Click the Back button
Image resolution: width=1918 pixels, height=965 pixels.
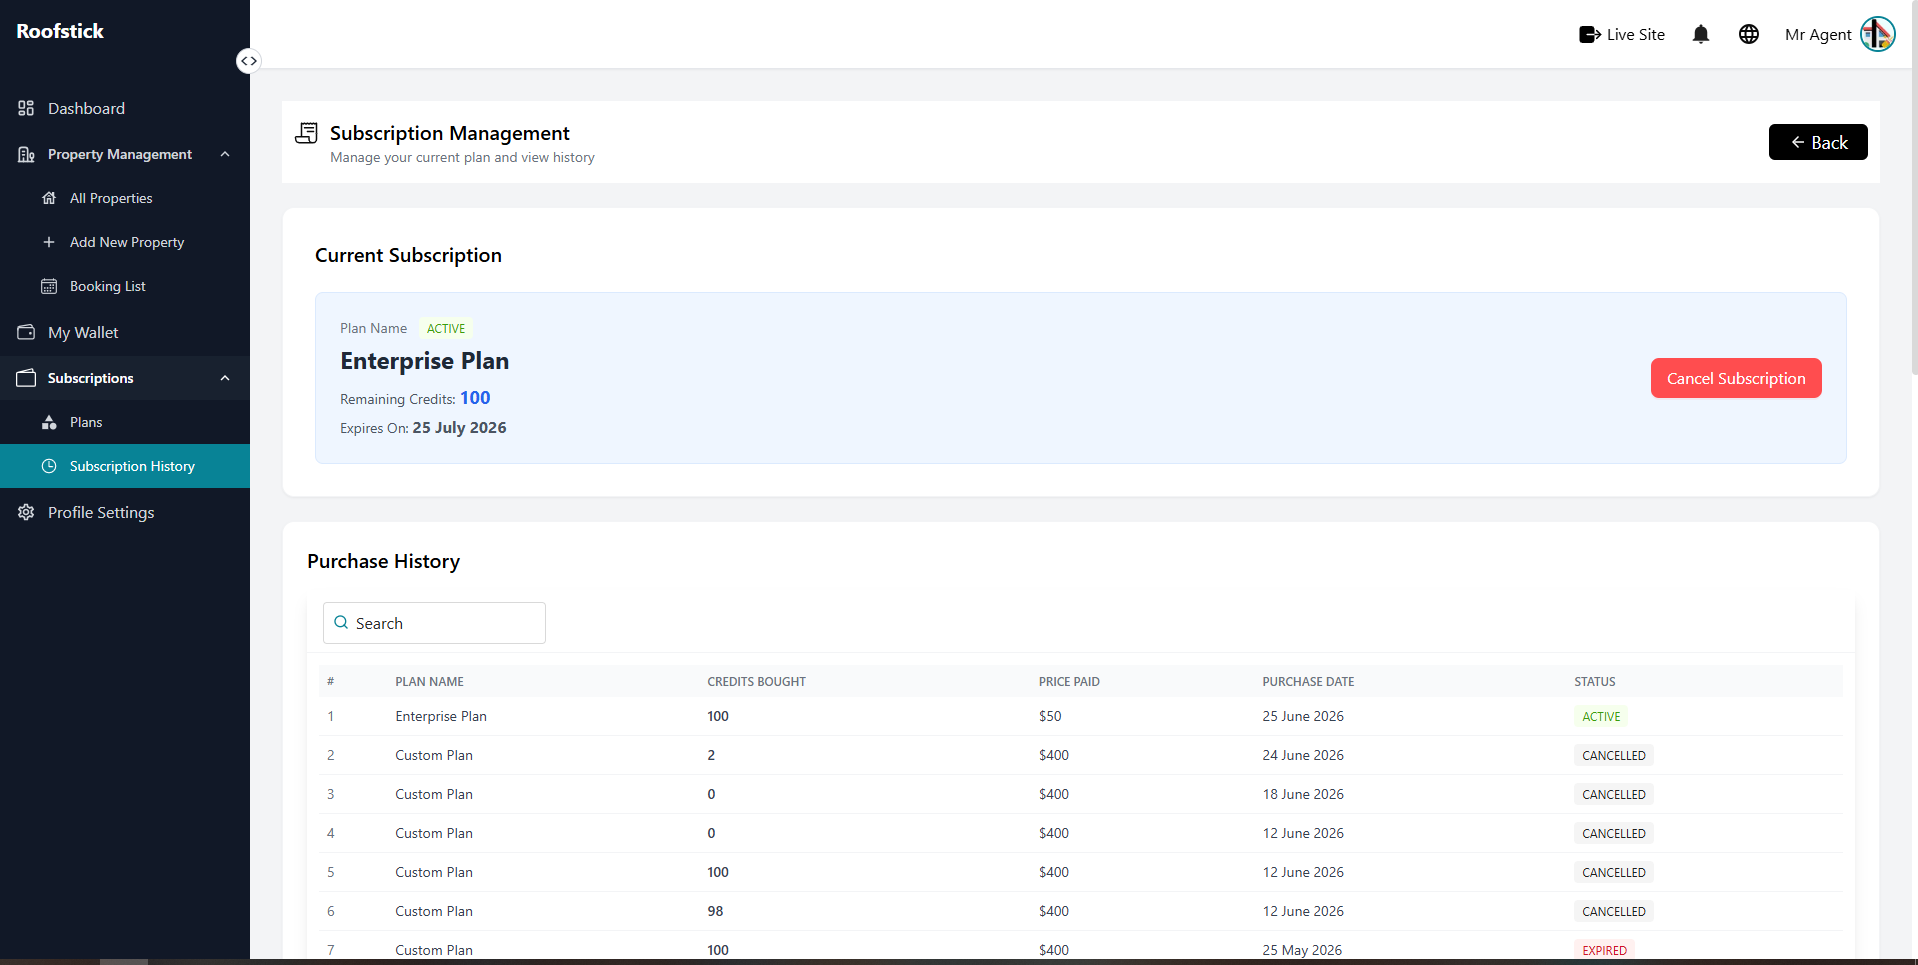1818,142
